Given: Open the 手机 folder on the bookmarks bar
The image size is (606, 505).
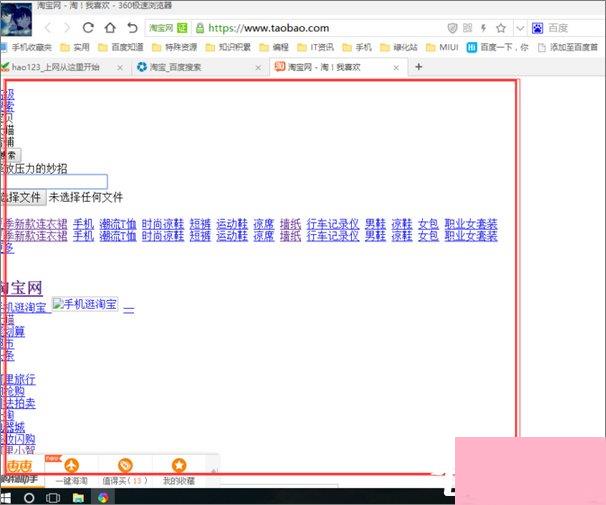Looking at the screenshot, I should [357, 47].
